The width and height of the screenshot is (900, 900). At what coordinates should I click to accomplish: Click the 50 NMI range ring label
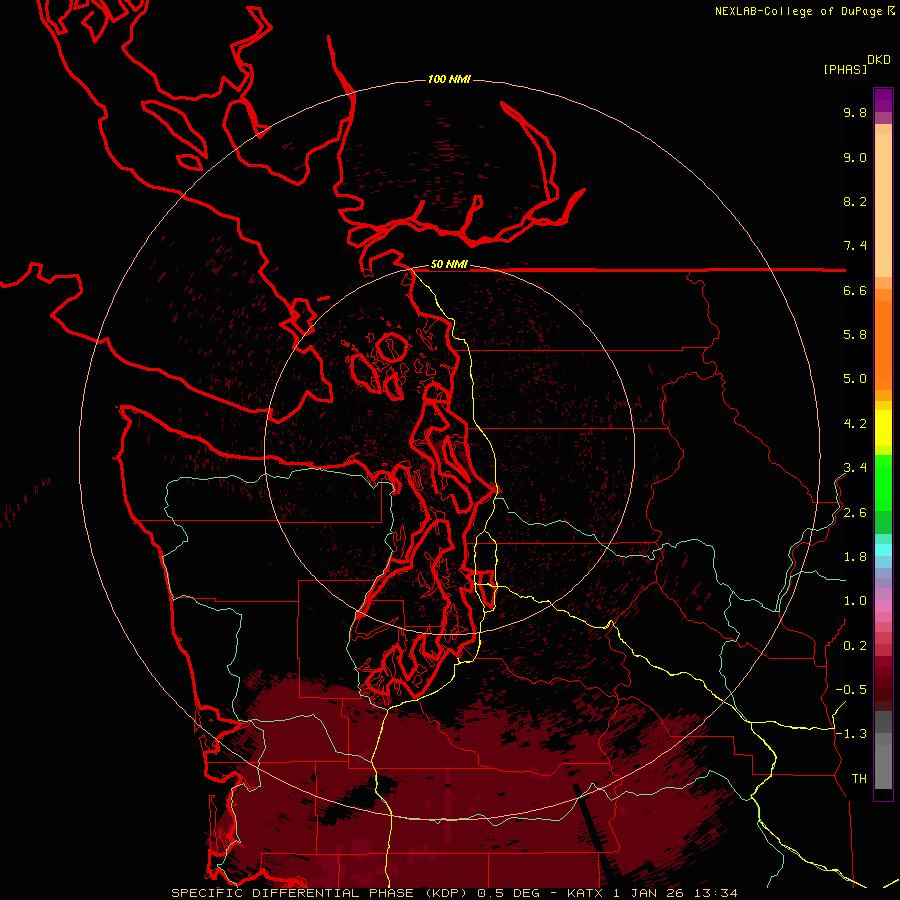449,265
